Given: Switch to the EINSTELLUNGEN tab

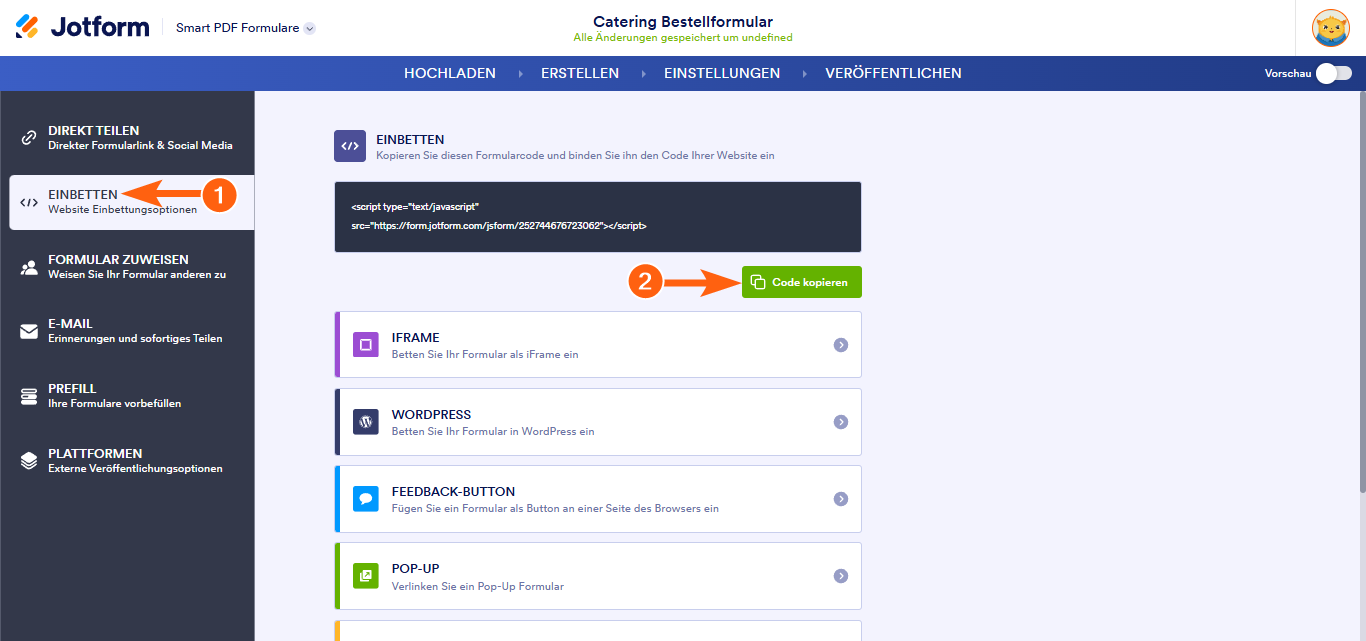Looking at the screenshot, I should 721,73.
